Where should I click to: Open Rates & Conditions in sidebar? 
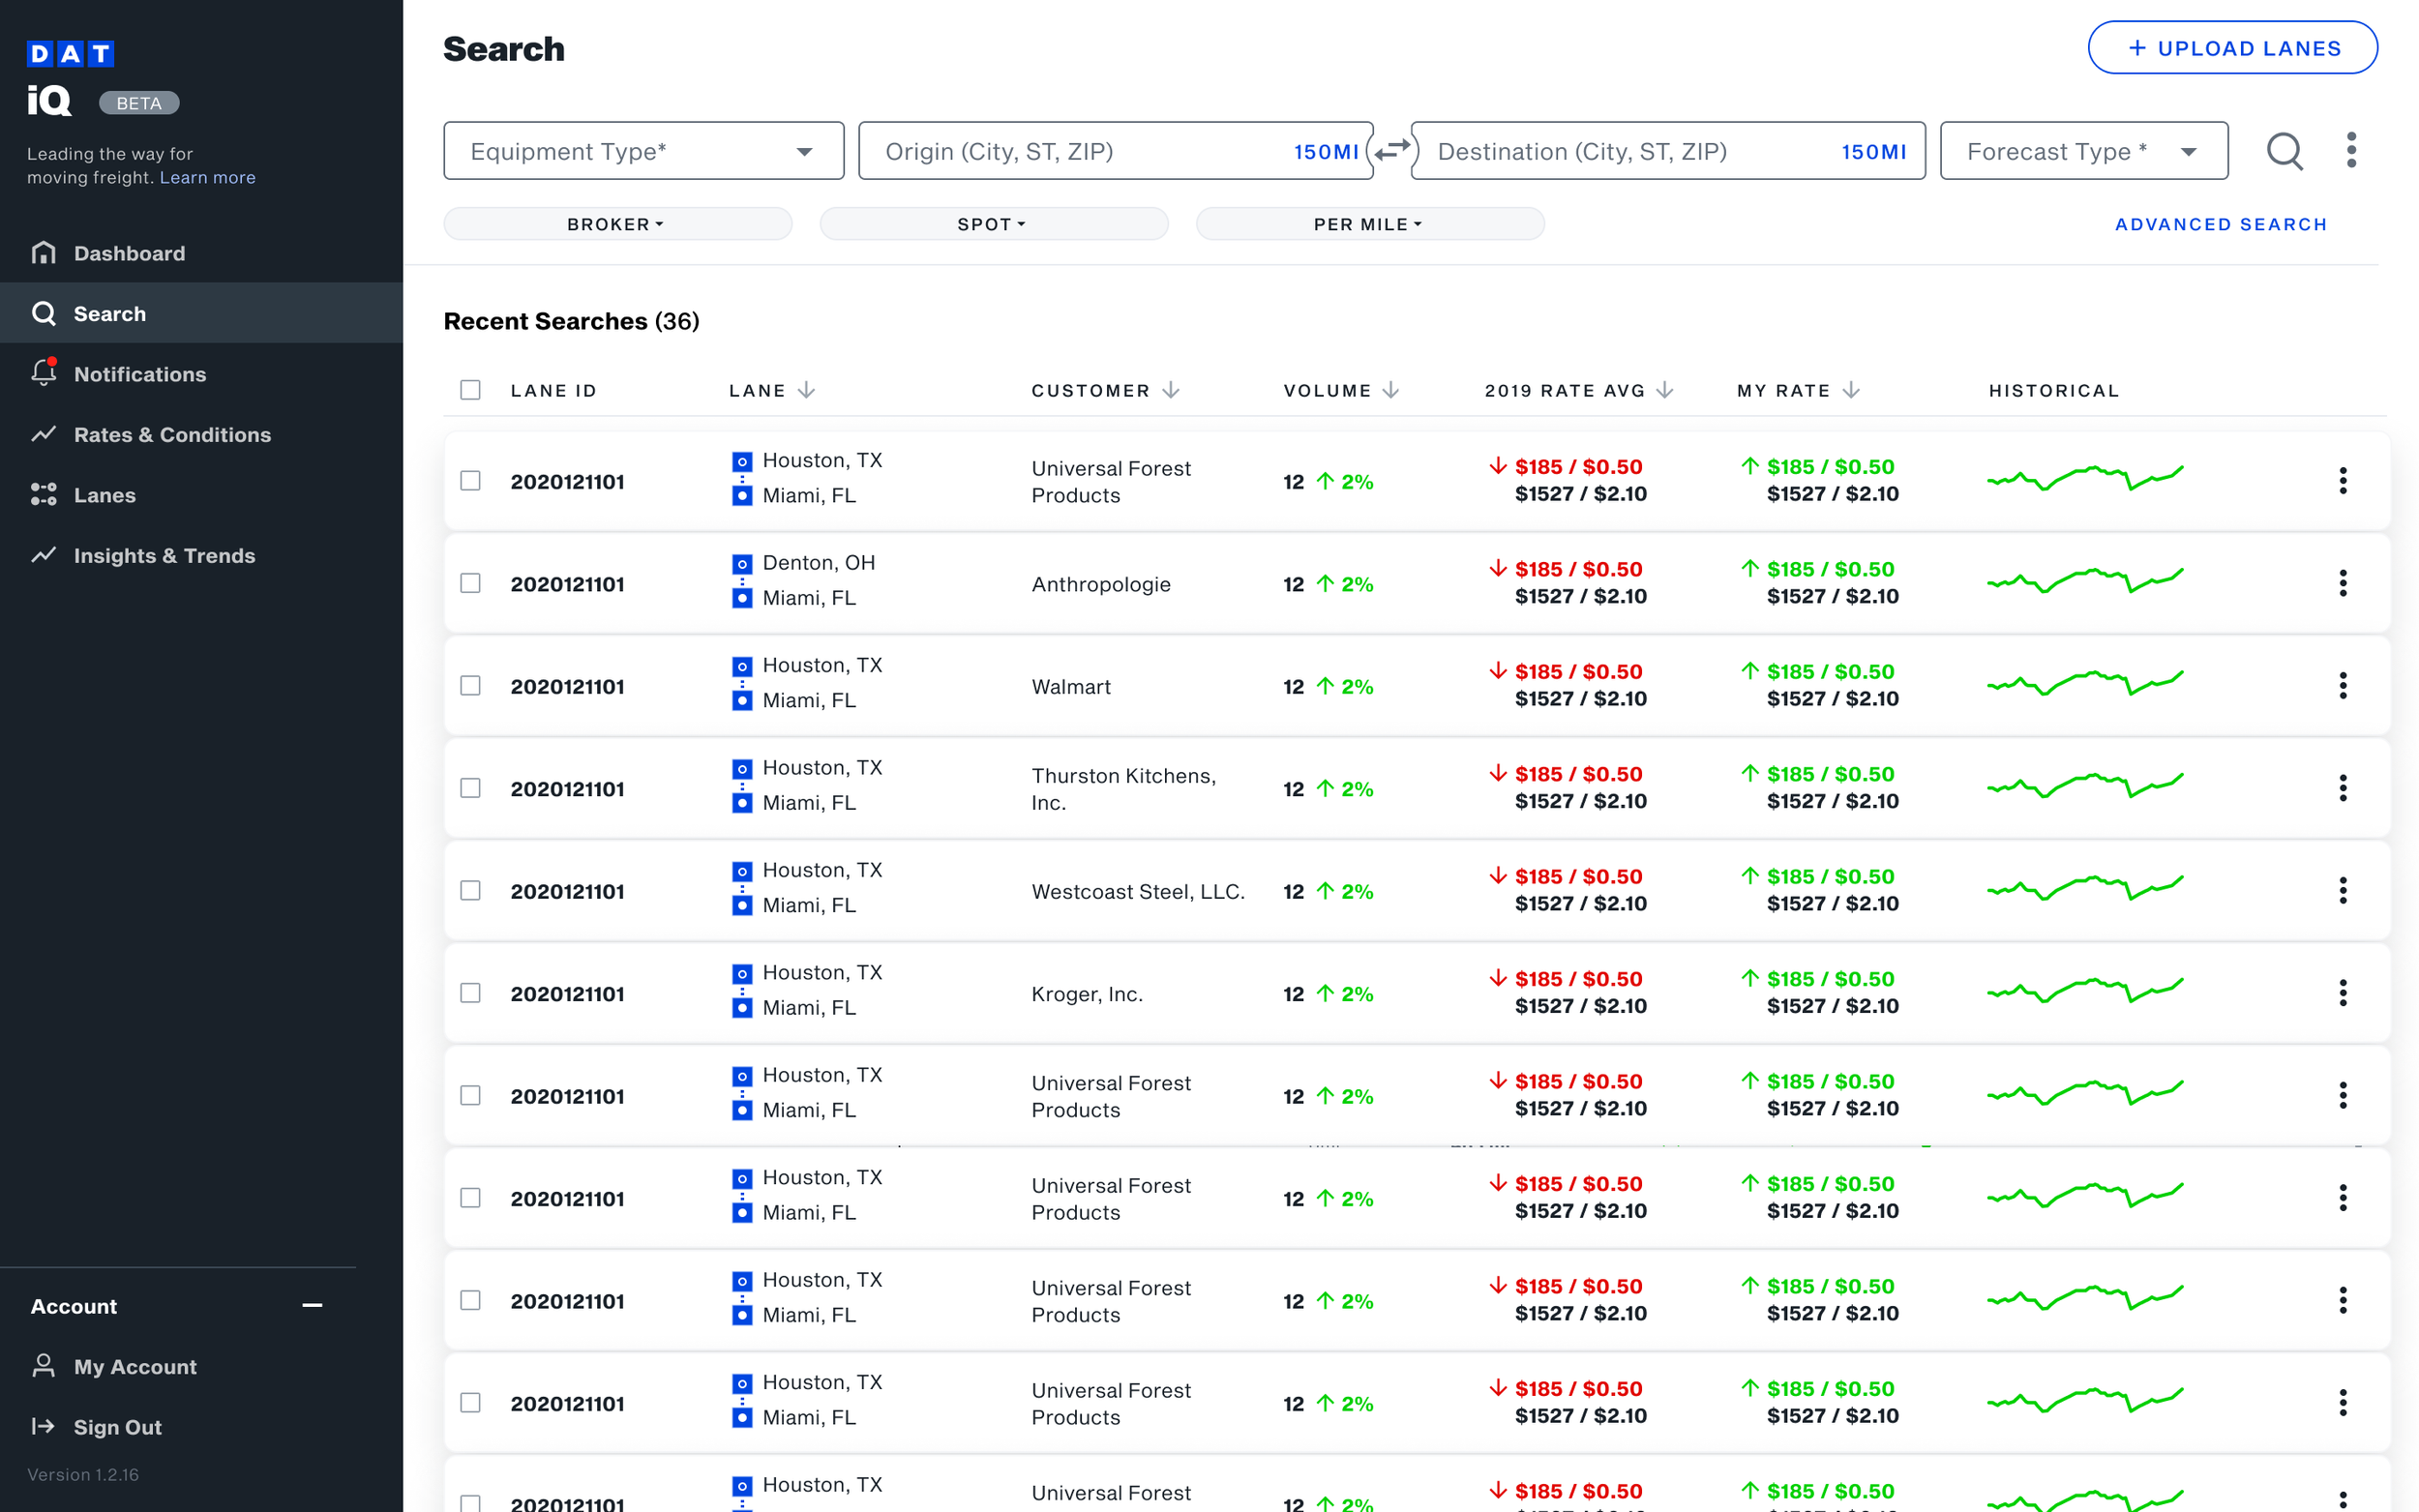coord(172,434)
